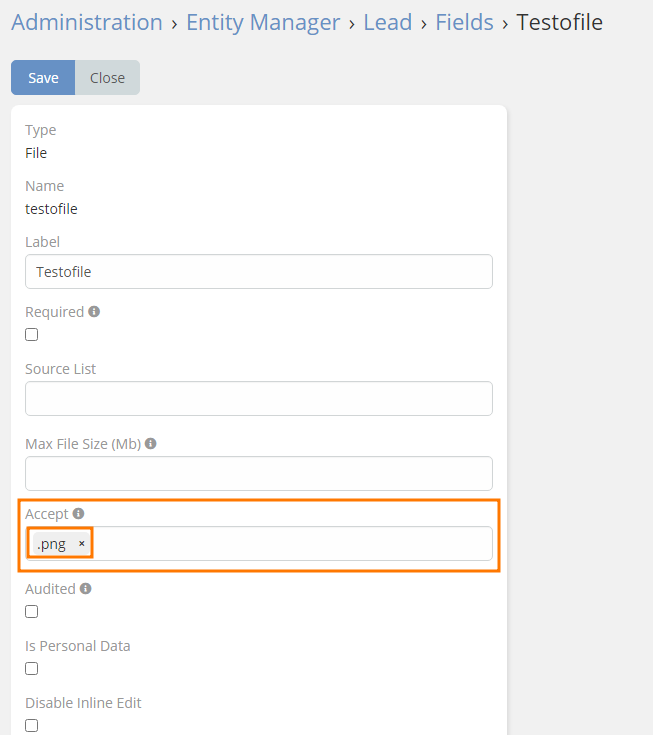Click the empty area of the Accept field
Image resolution: width=653 pixels, height=735 pixels.
pos(290,544)
